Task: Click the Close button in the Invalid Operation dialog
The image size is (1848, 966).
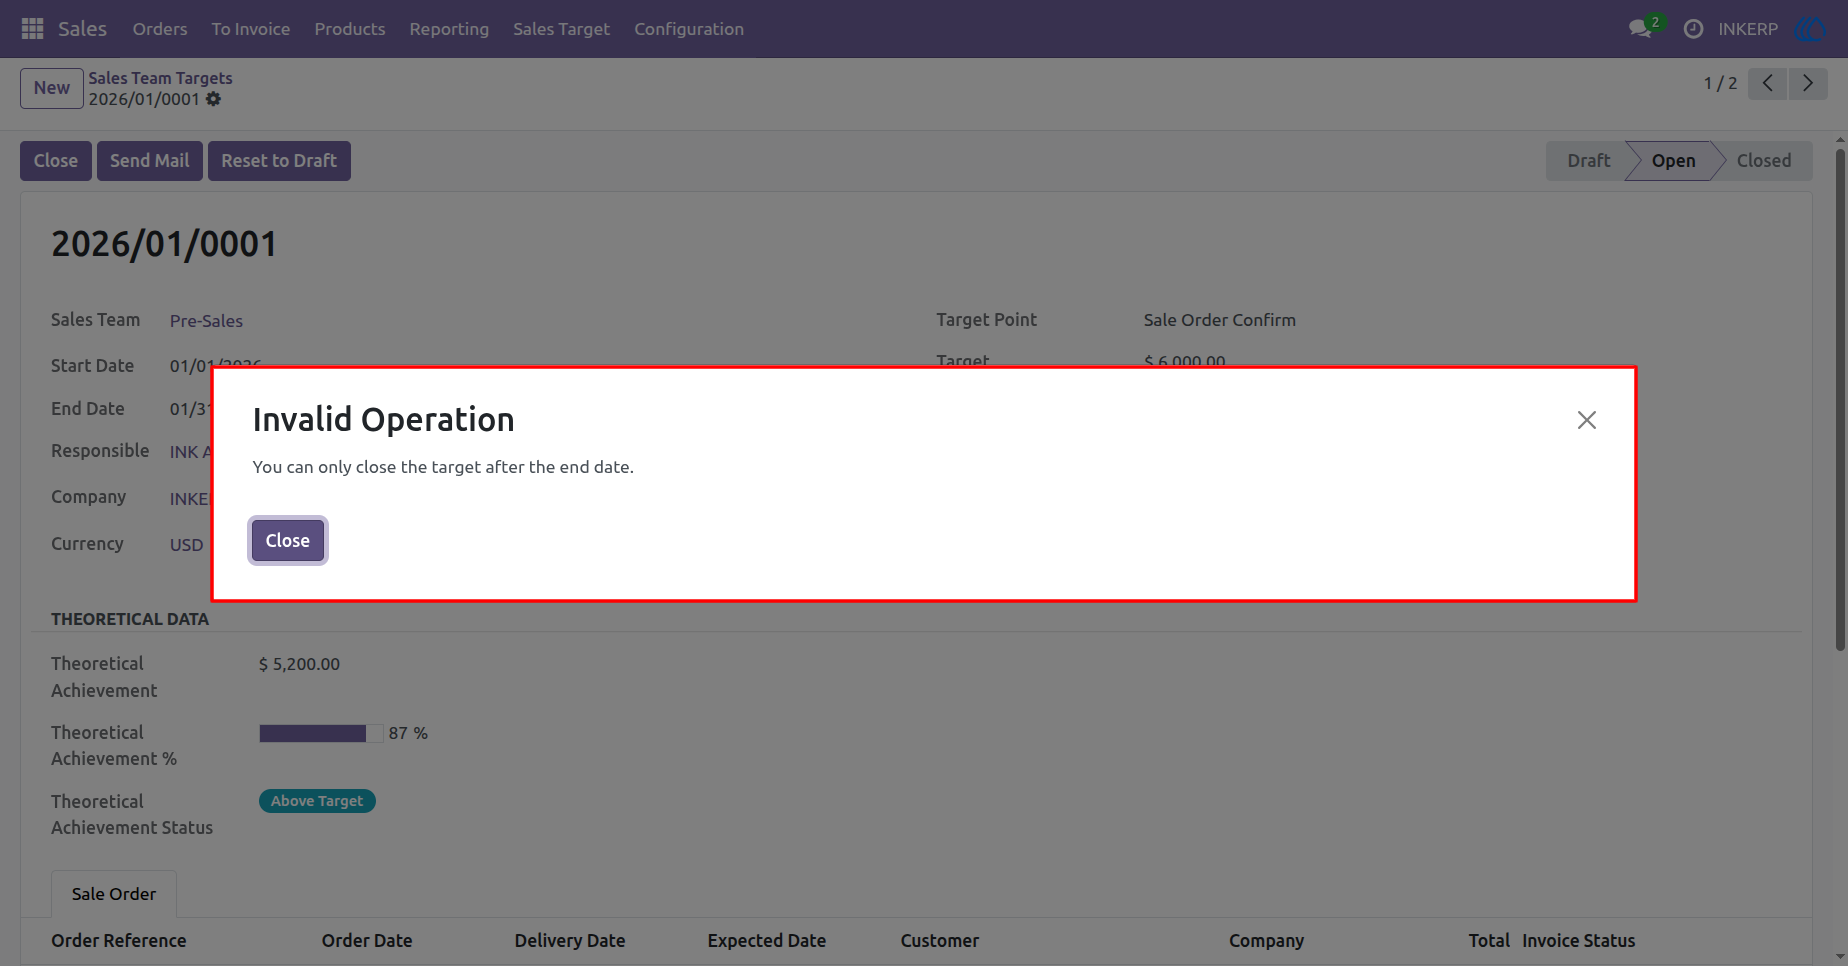Action: (288, 541)
